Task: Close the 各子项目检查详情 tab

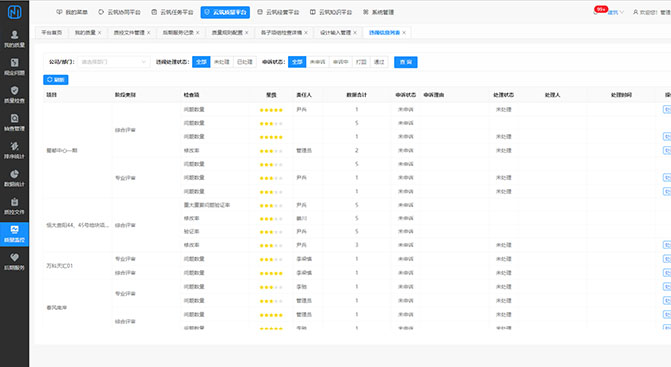Action: [306, 33]
